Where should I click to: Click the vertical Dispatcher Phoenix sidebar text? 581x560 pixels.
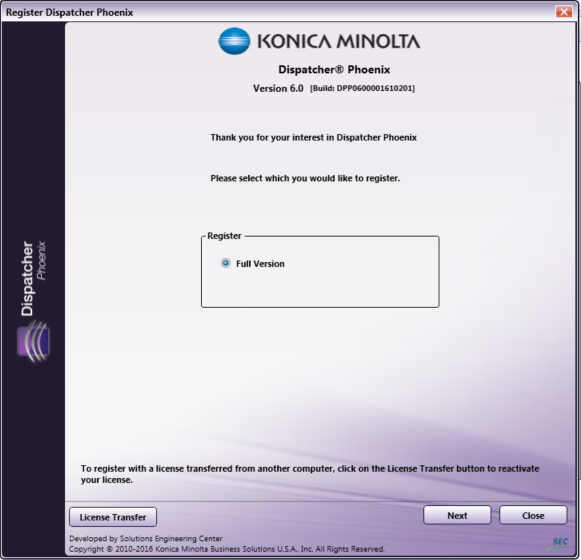point(33,278)
